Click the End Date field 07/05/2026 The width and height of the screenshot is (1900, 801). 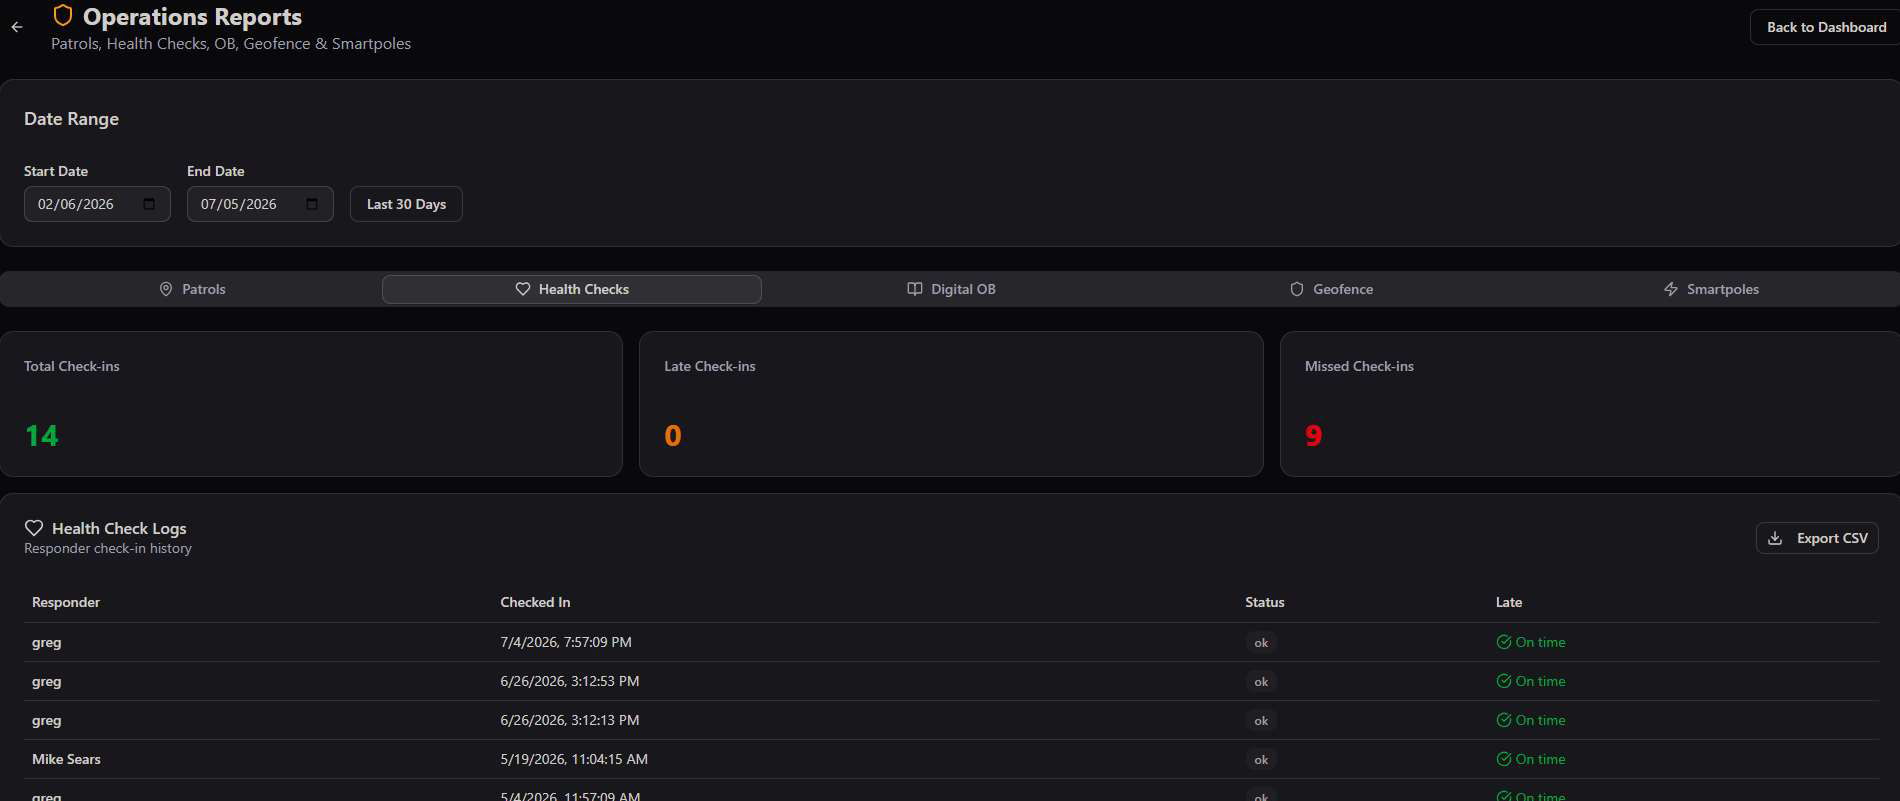pos(260,204)
